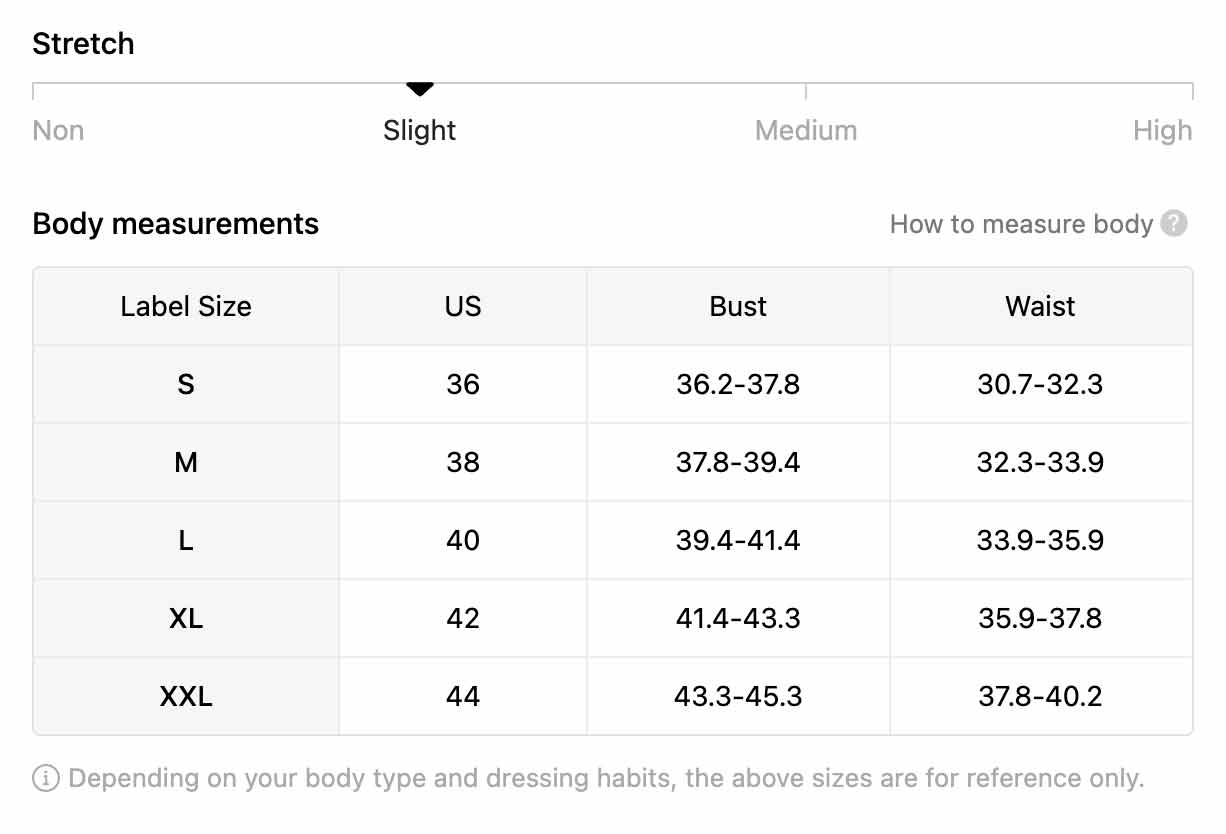The width and height of the screenshot is (1226, 834).
Task: Click the waist value 37.8-40.2
Action: 1041,696
